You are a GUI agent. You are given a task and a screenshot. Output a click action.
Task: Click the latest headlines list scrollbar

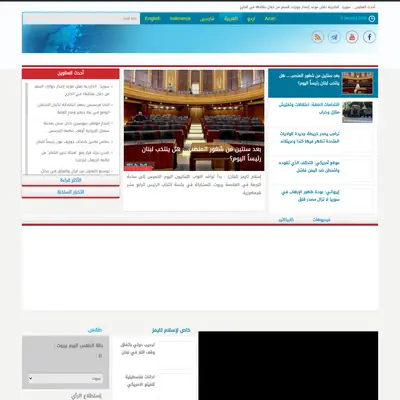coord(27,128)
